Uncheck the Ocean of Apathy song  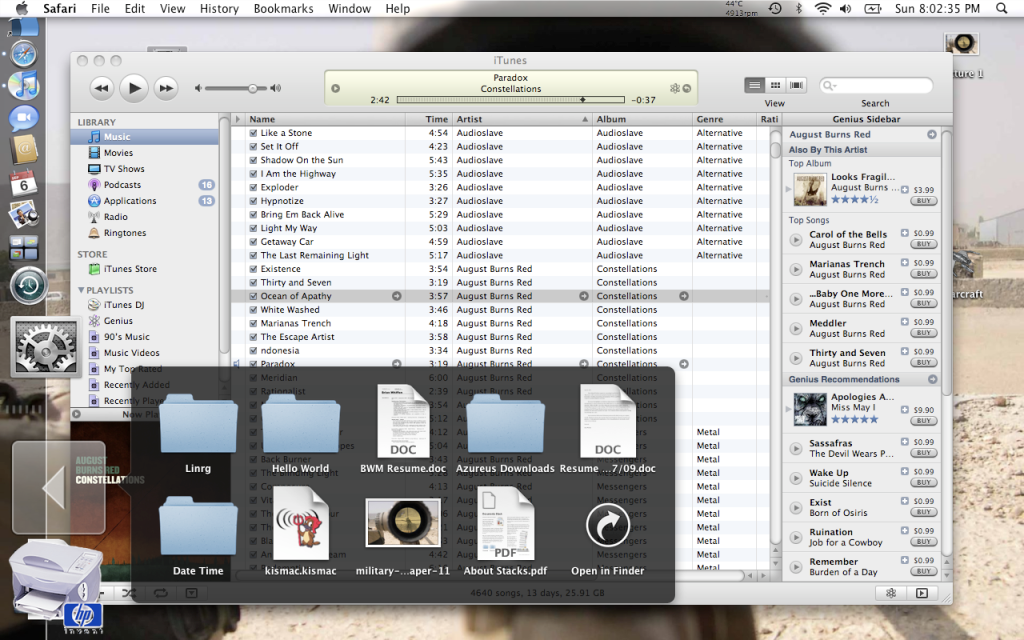click(x=253, y=296)
